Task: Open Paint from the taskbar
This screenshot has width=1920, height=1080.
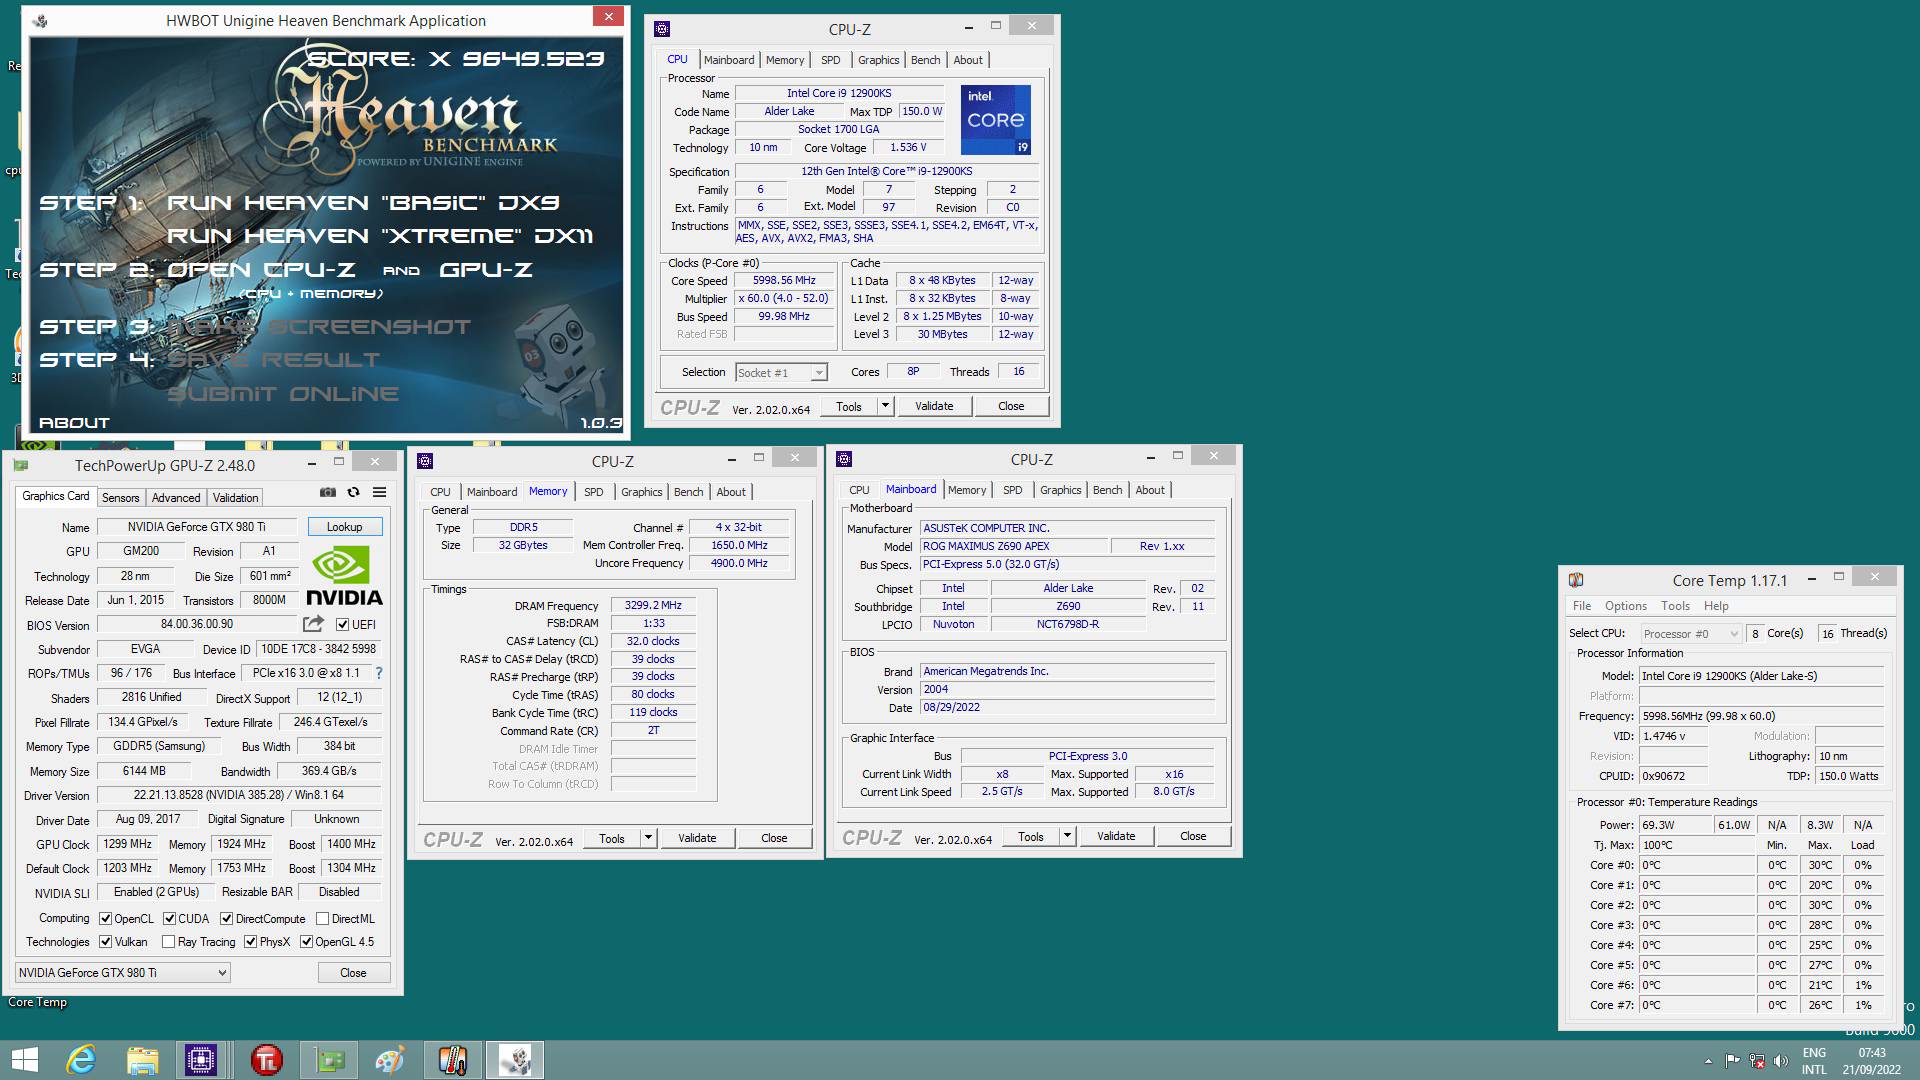Action: tap(390, 1060)
